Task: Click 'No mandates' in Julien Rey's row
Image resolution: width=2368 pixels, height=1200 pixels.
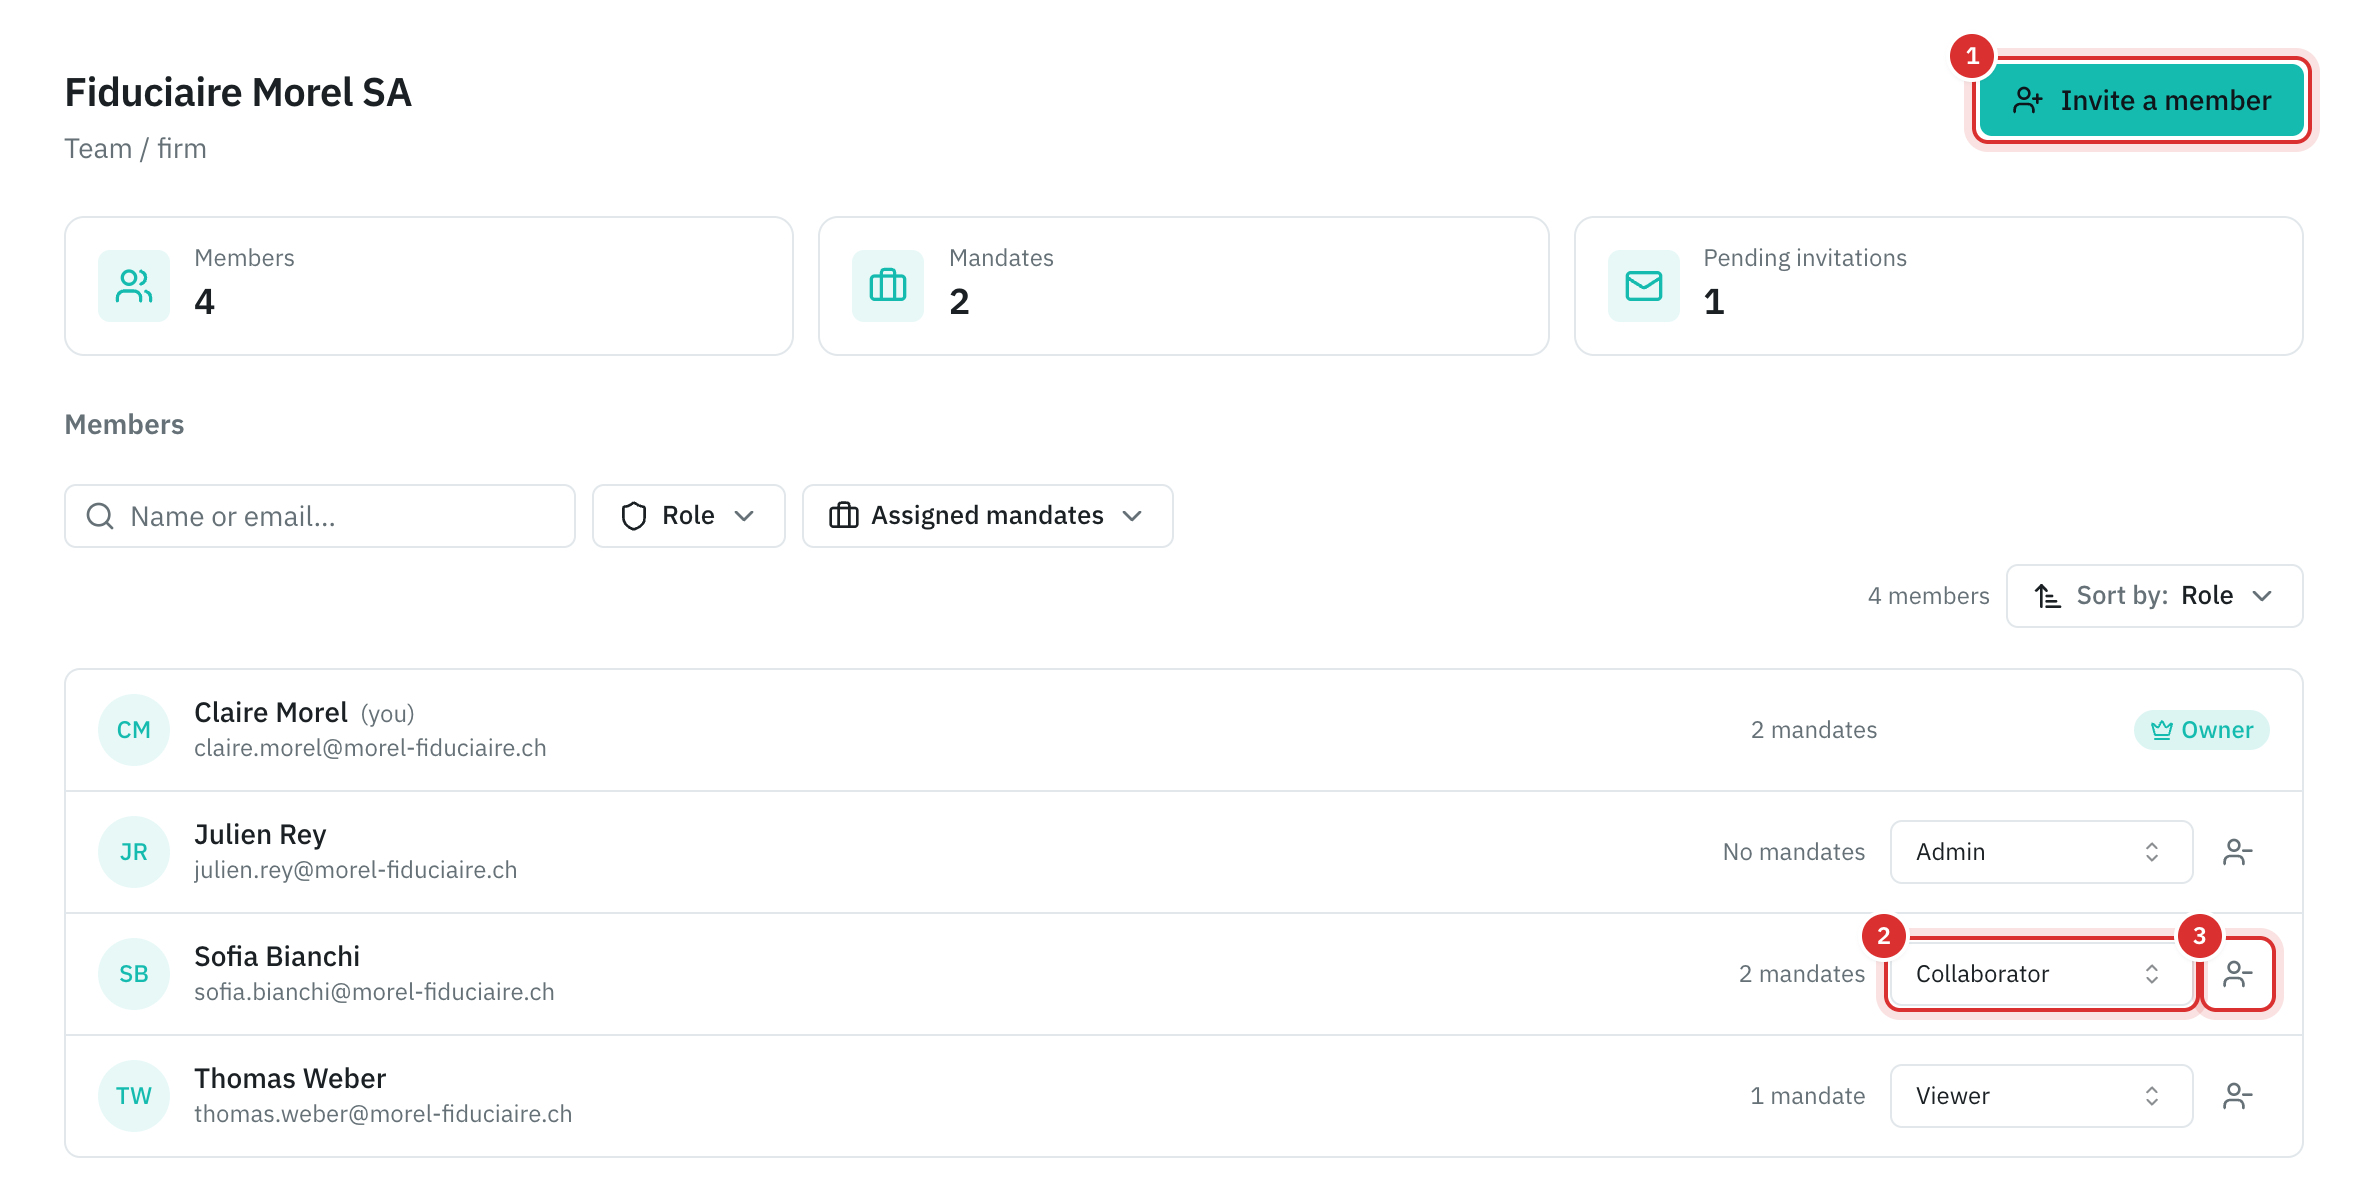Action: coord(1794,852)
